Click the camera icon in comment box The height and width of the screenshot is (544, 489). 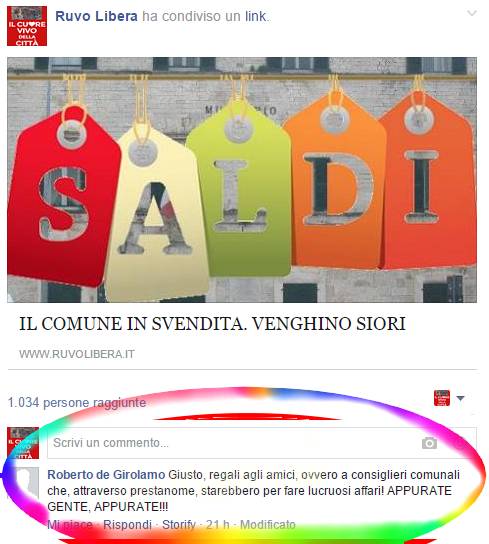coord(429,443)
